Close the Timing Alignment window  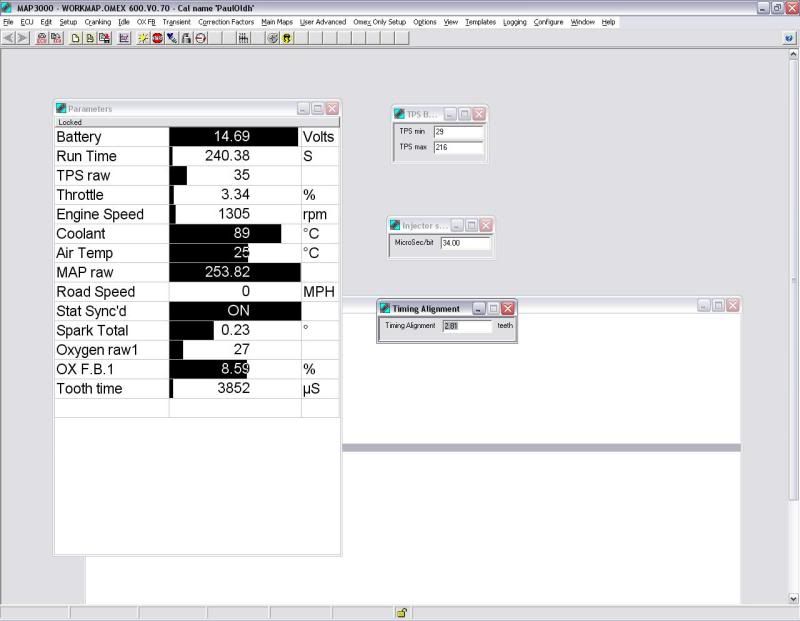[x=508, y=309]
